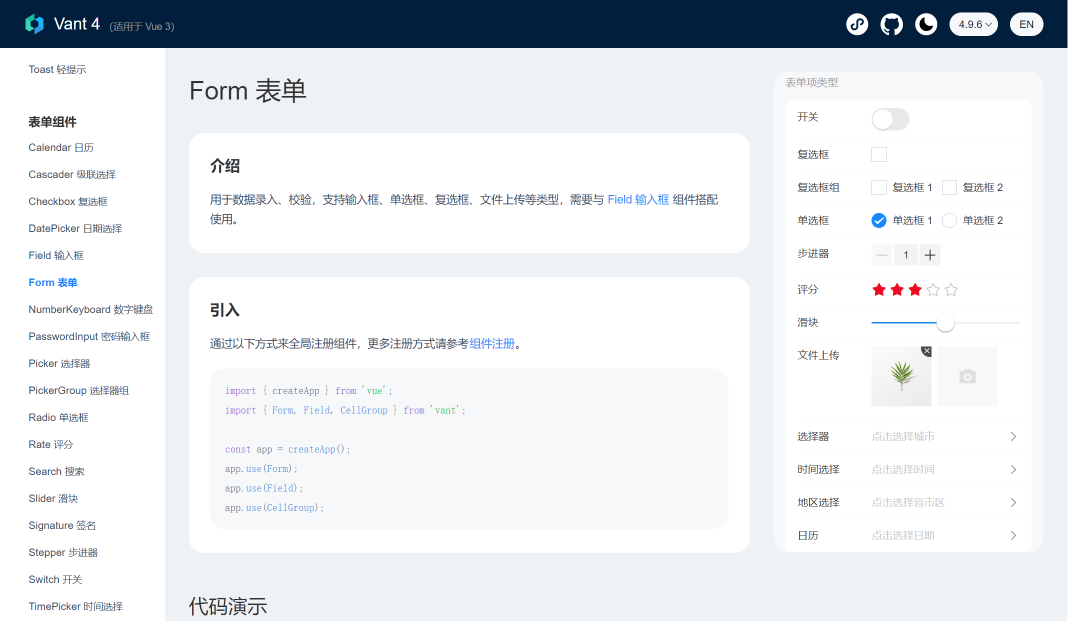Open the Calendar 日历 sidebar entry
Viewport: 1080px width, 621px height.
63,146
